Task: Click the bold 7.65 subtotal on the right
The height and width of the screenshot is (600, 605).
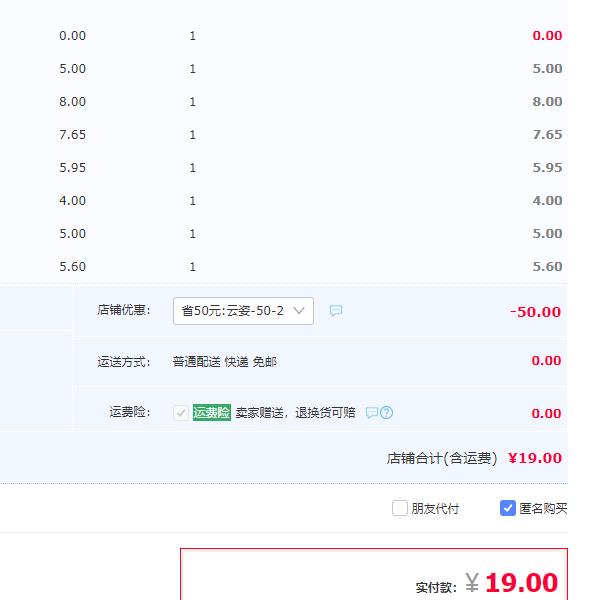Action: tap(547, 135)
